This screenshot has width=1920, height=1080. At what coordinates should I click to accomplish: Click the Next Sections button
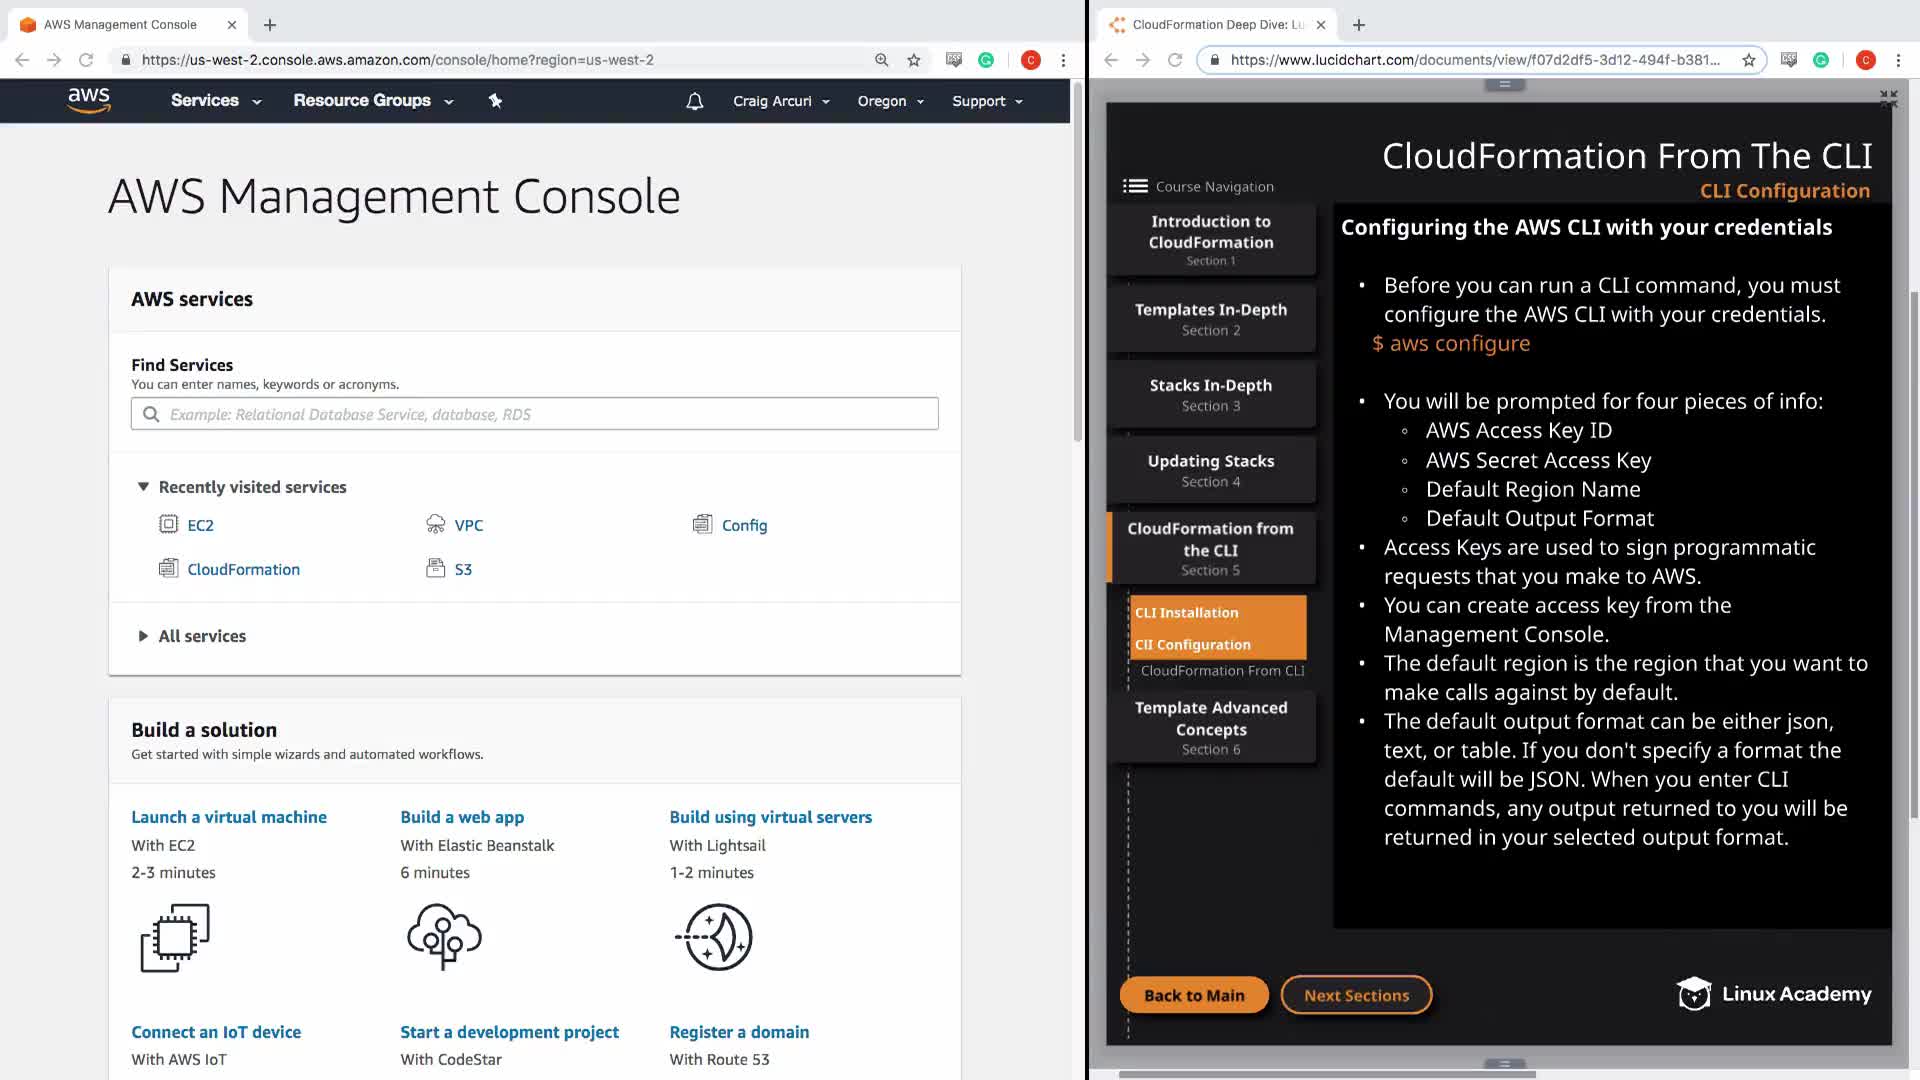(x=1355, y=995)
